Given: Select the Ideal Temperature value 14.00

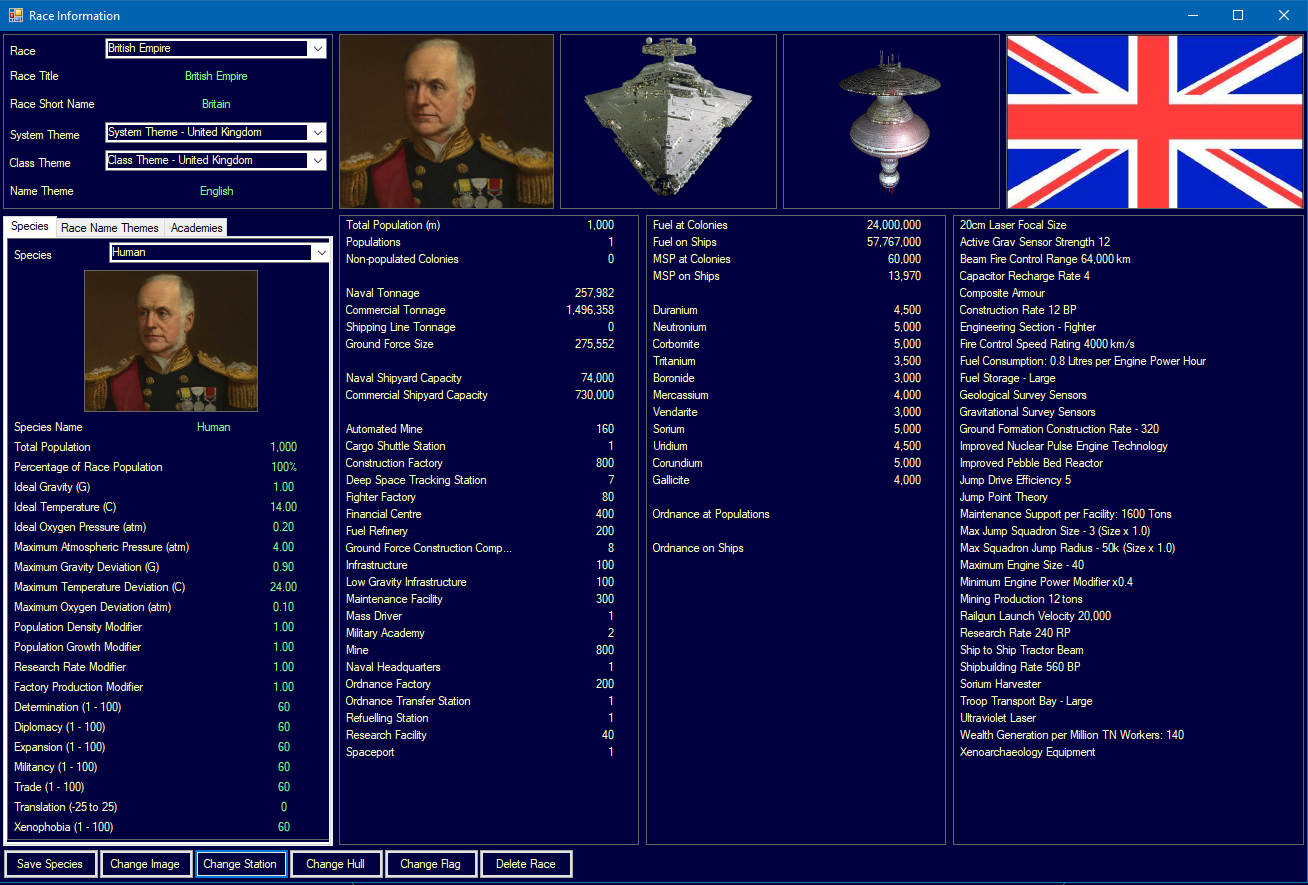Looking at the screenshot, I should pos(284,507).
